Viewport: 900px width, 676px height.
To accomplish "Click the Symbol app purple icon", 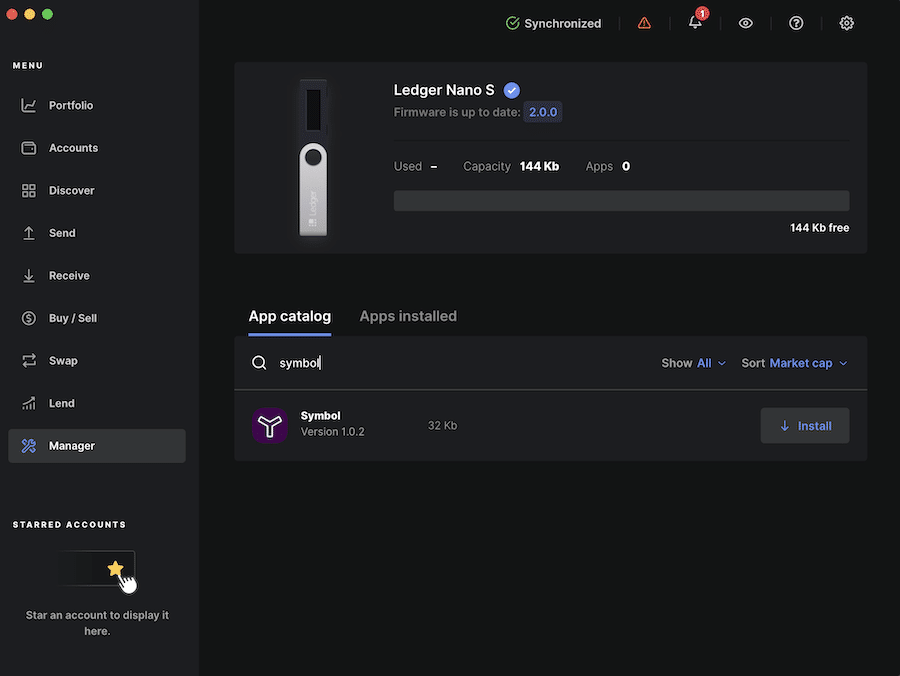I will (270, 425).
